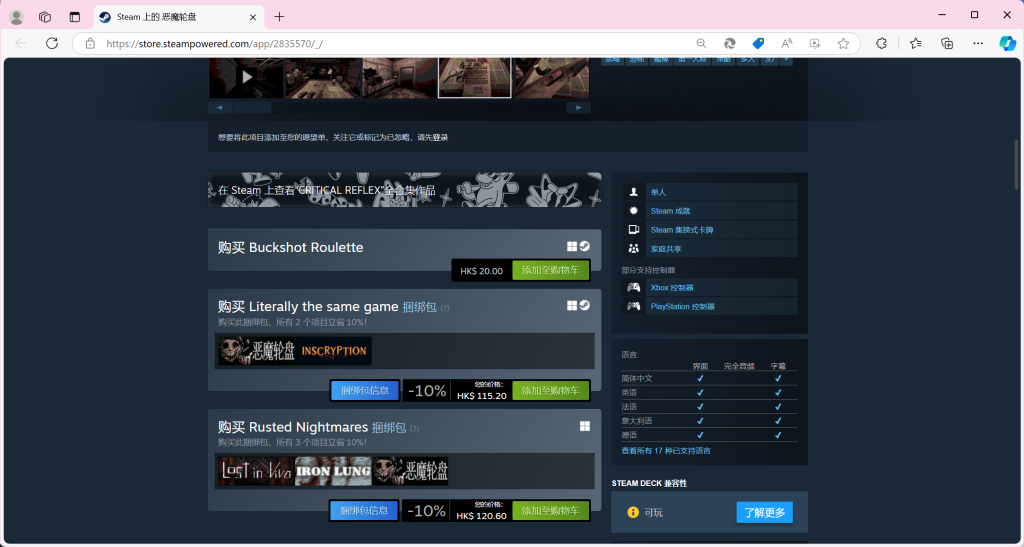Screen dimensions: 1024x547
Task: Click the 了解更多 Steam Deck button
Action: (764, 512)
